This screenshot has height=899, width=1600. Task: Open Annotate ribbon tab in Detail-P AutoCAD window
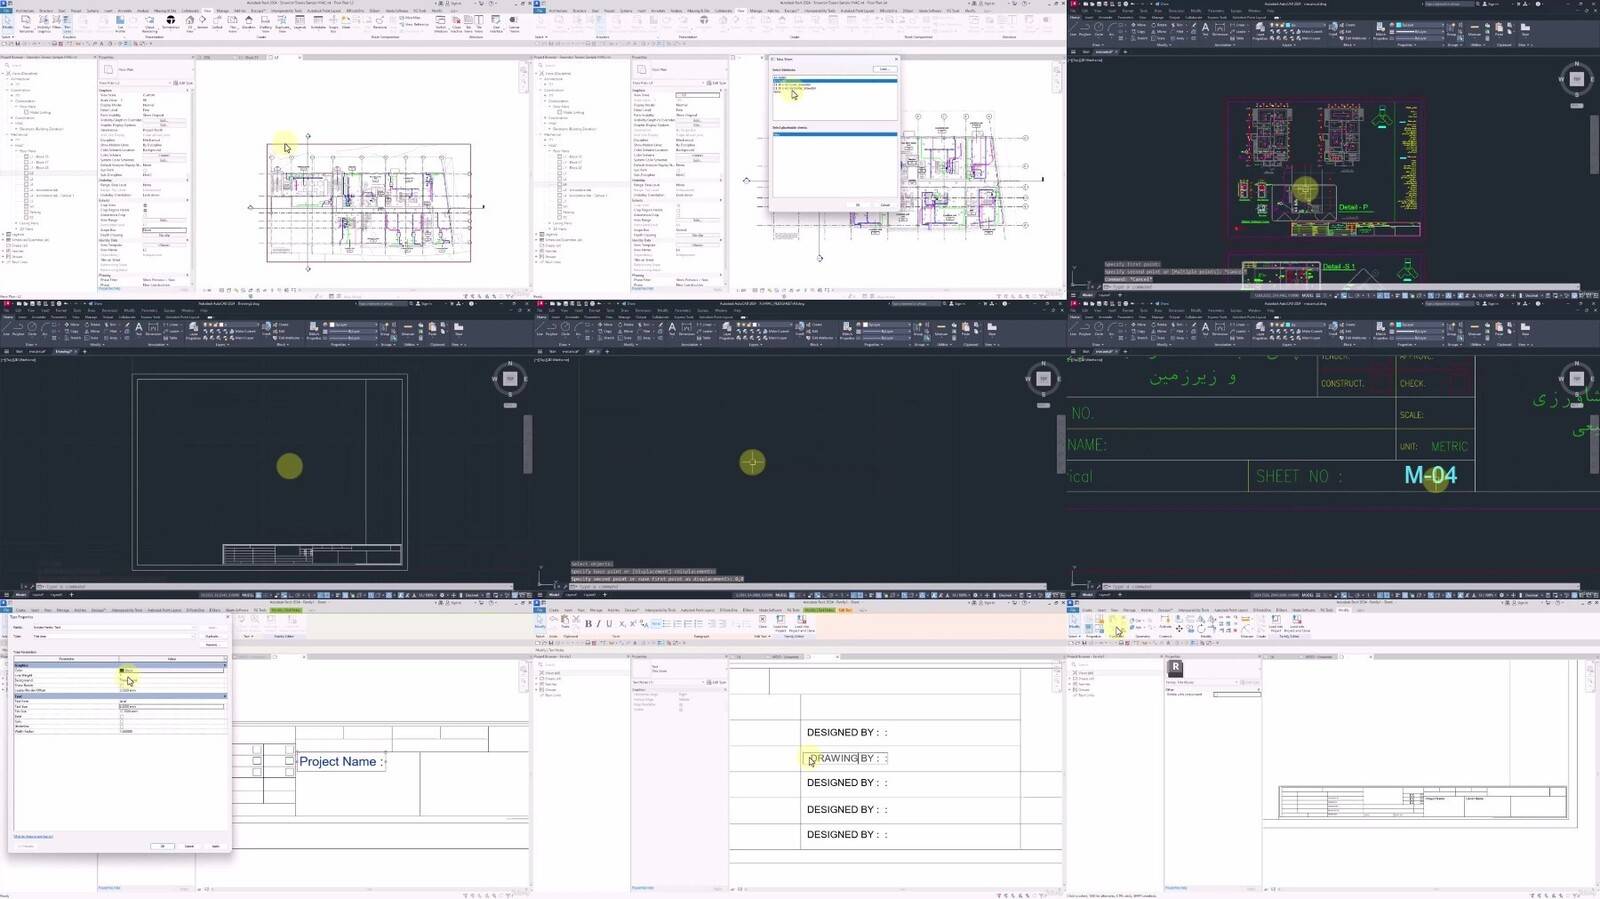1105,17
